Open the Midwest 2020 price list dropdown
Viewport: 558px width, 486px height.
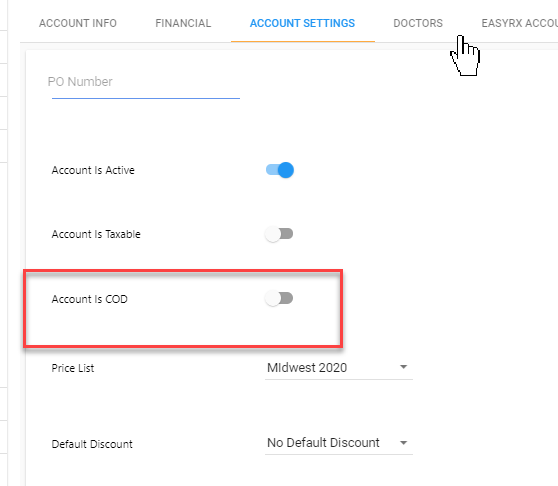coord(339,368)
